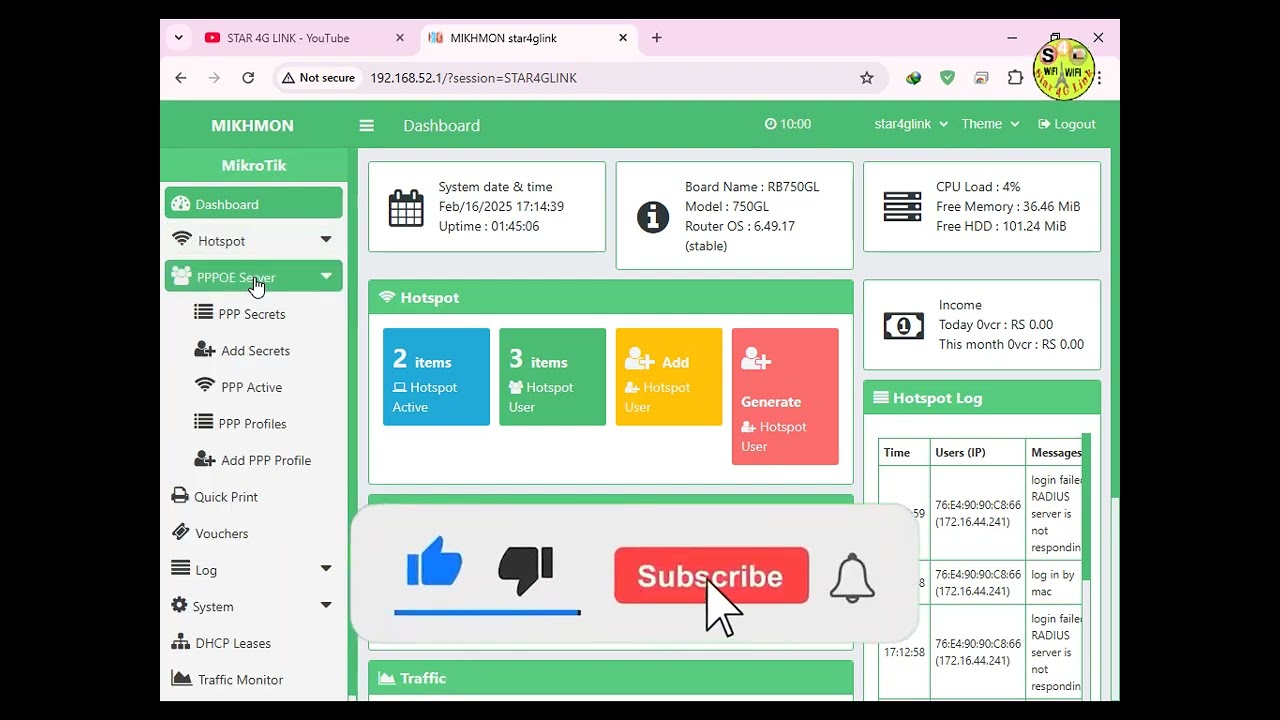Click the Hotspot Log vertical scrollbar

click(x=1086, y=508)
